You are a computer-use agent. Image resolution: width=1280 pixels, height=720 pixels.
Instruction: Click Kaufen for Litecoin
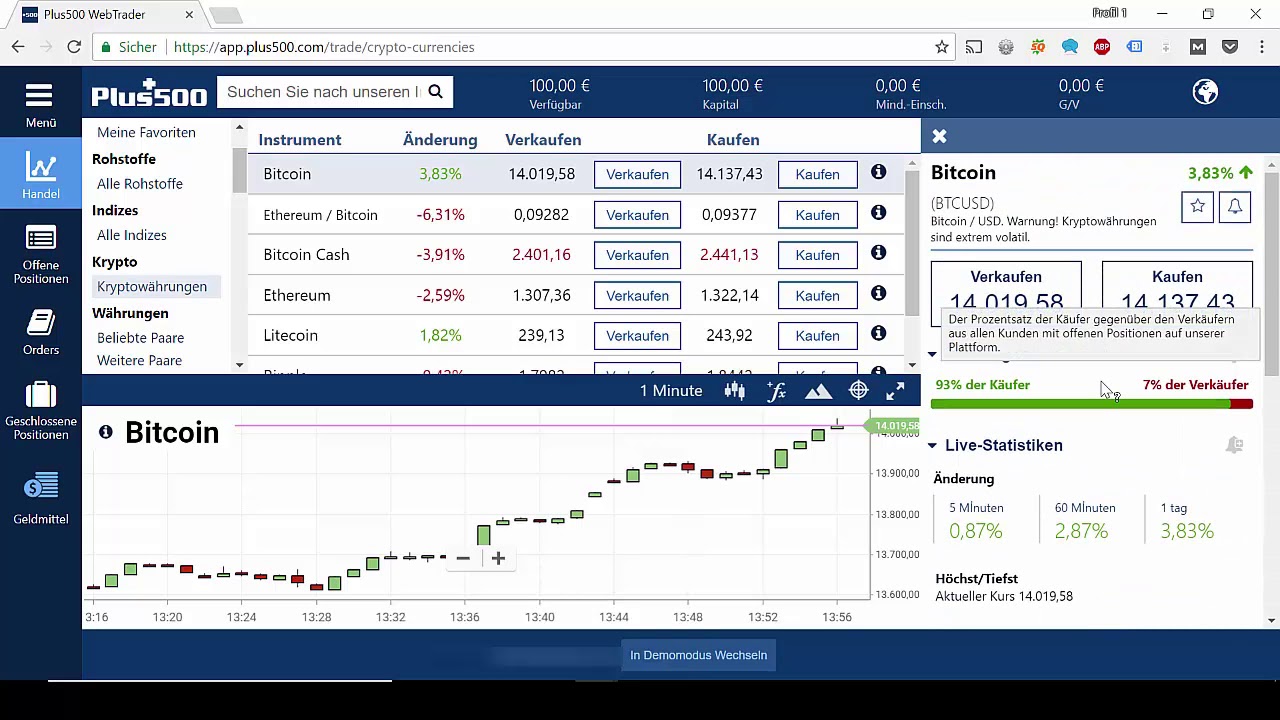[817, 335]
